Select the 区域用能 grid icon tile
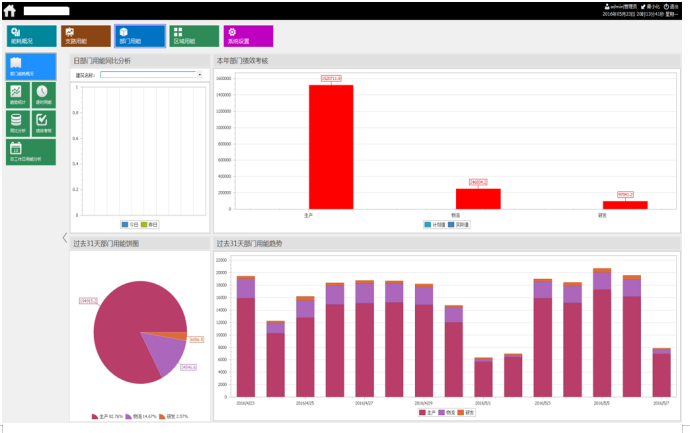The height and width of the screenshot is (433, 690). [194, 37]
